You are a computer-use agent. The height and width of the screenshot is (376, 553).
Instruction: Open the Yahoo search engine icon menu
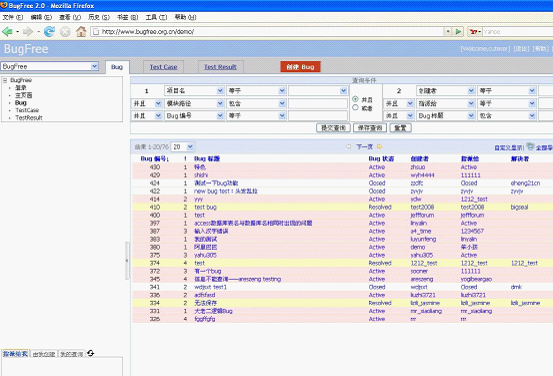click(x=475, y=32)
